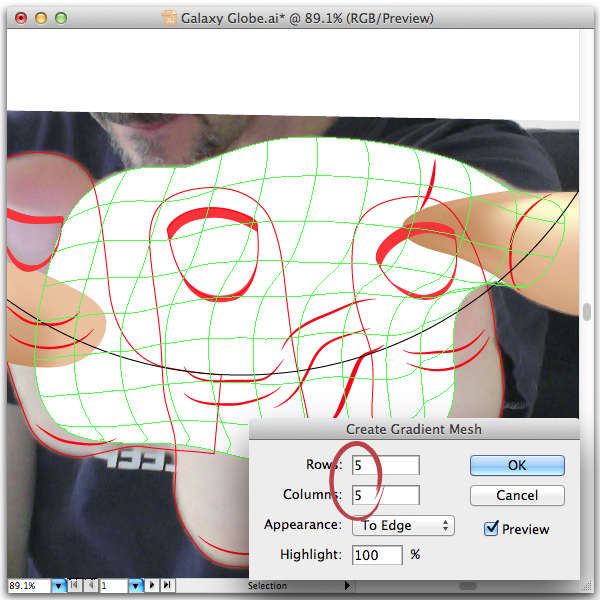Go to next artboard
Screen dimensions: 600x600
[152, 585]
